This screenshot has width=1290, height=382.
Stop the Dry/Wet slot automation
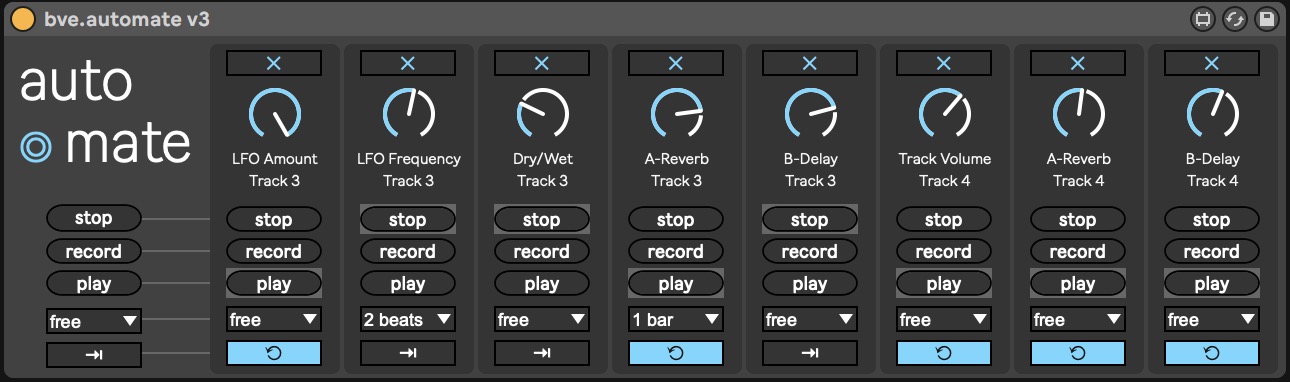pos(542,219)
